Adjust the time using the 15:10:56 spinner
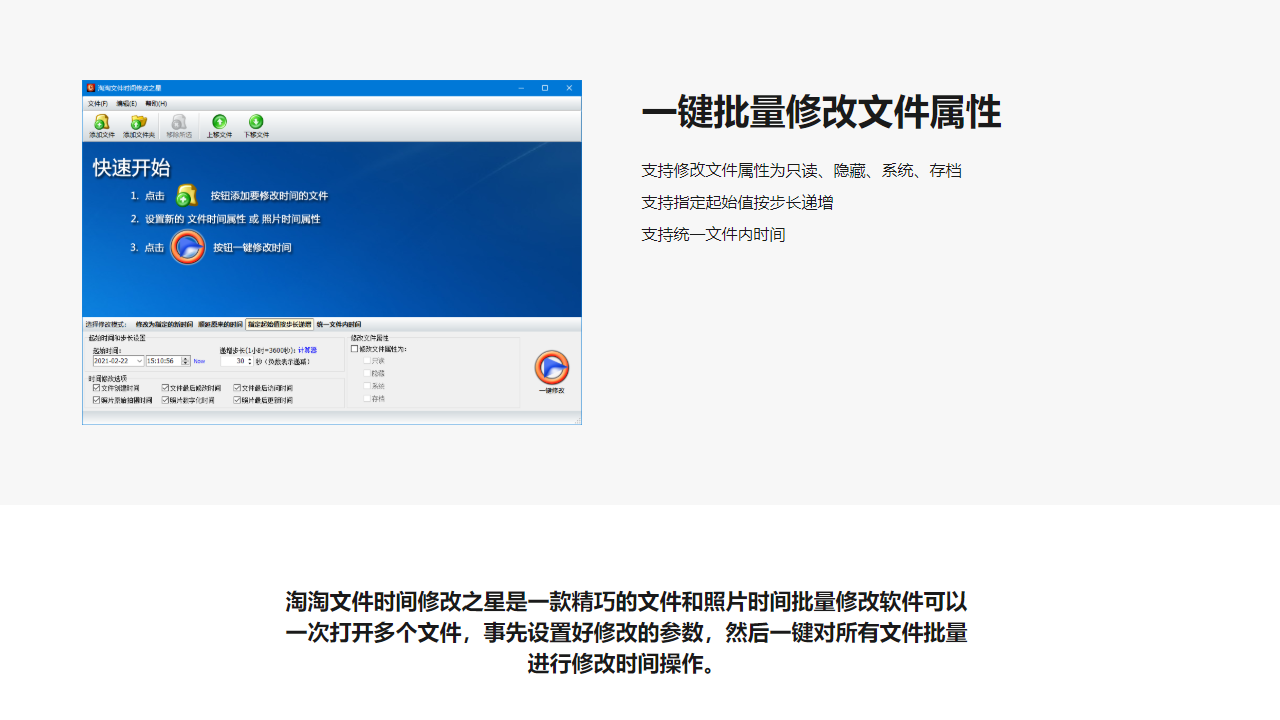Viewport: 1280px width, 720px height. (x=185, y=361)
